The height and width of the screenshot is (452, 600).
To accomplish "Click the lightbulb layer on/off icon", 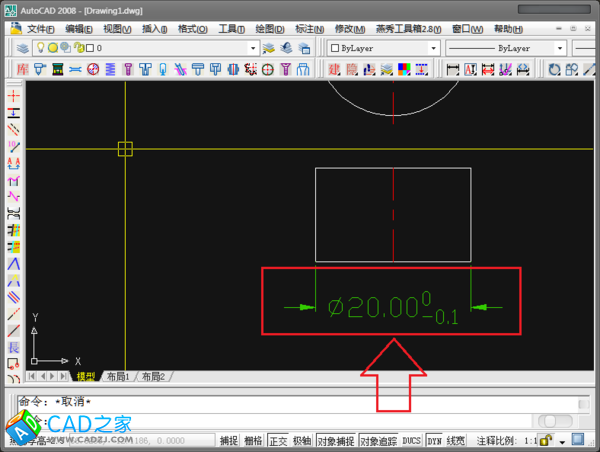I will point(40,48).
